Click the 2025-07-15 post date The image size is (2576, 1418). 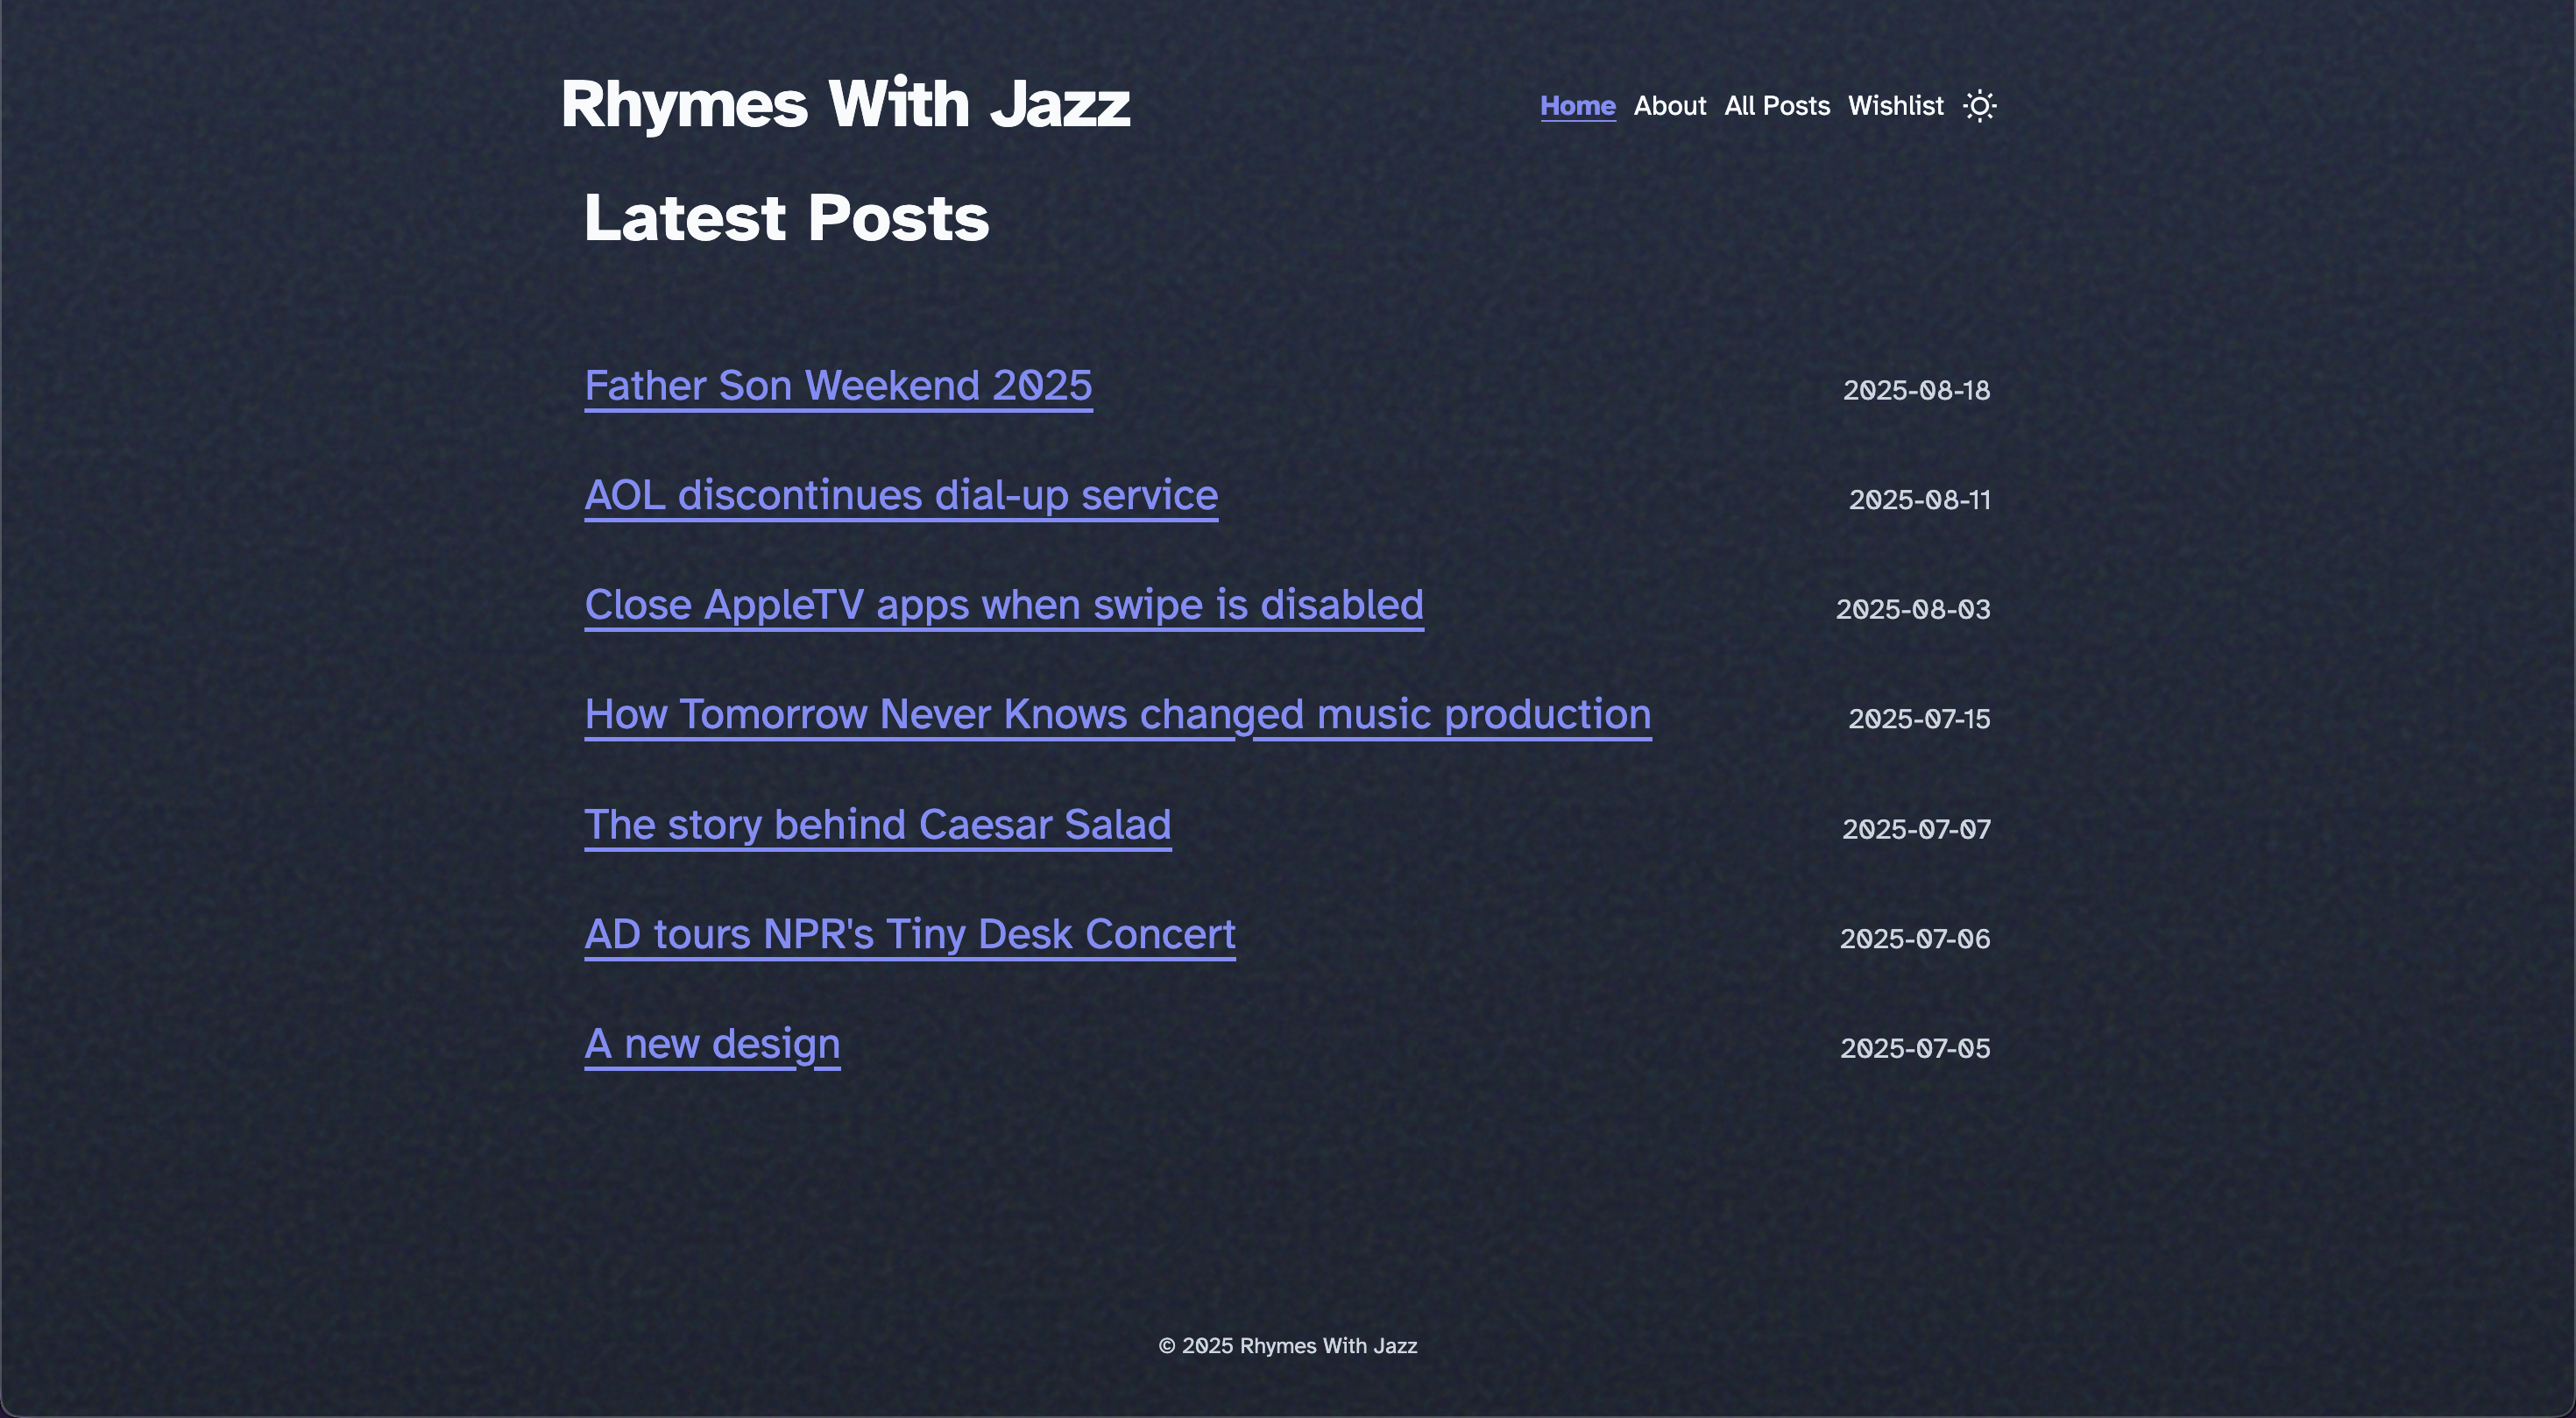point(1918,719)
